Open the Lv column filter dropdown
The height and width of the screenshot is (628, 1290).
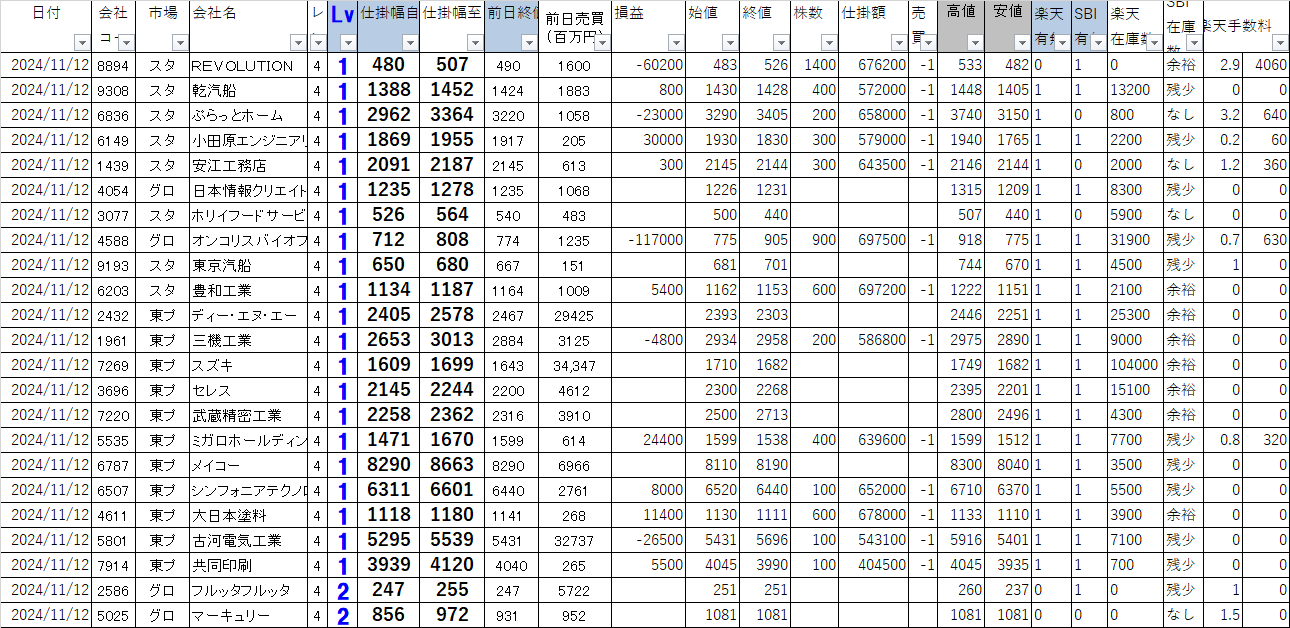[347, 43]
